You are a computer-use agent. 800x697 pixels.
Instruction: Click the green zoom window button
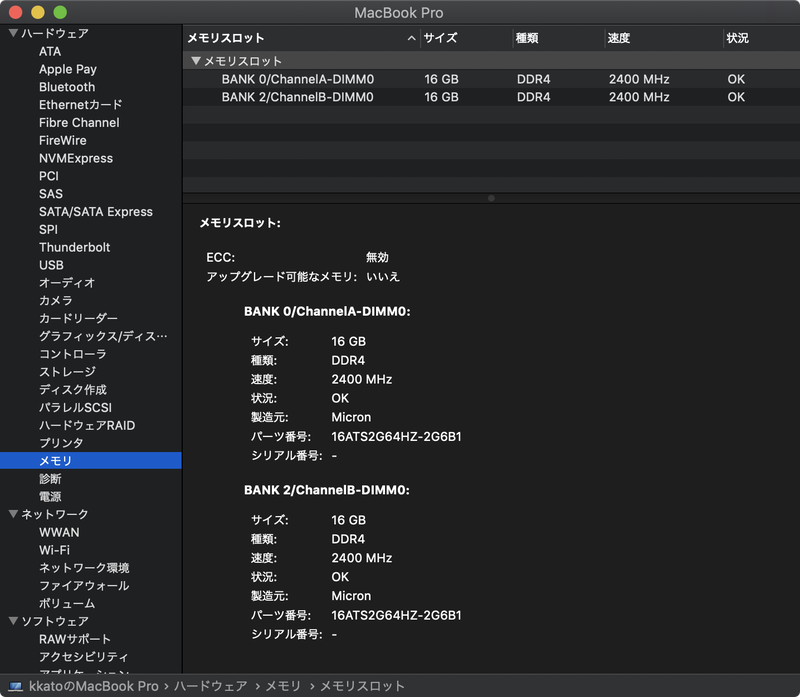coord(60,12)
